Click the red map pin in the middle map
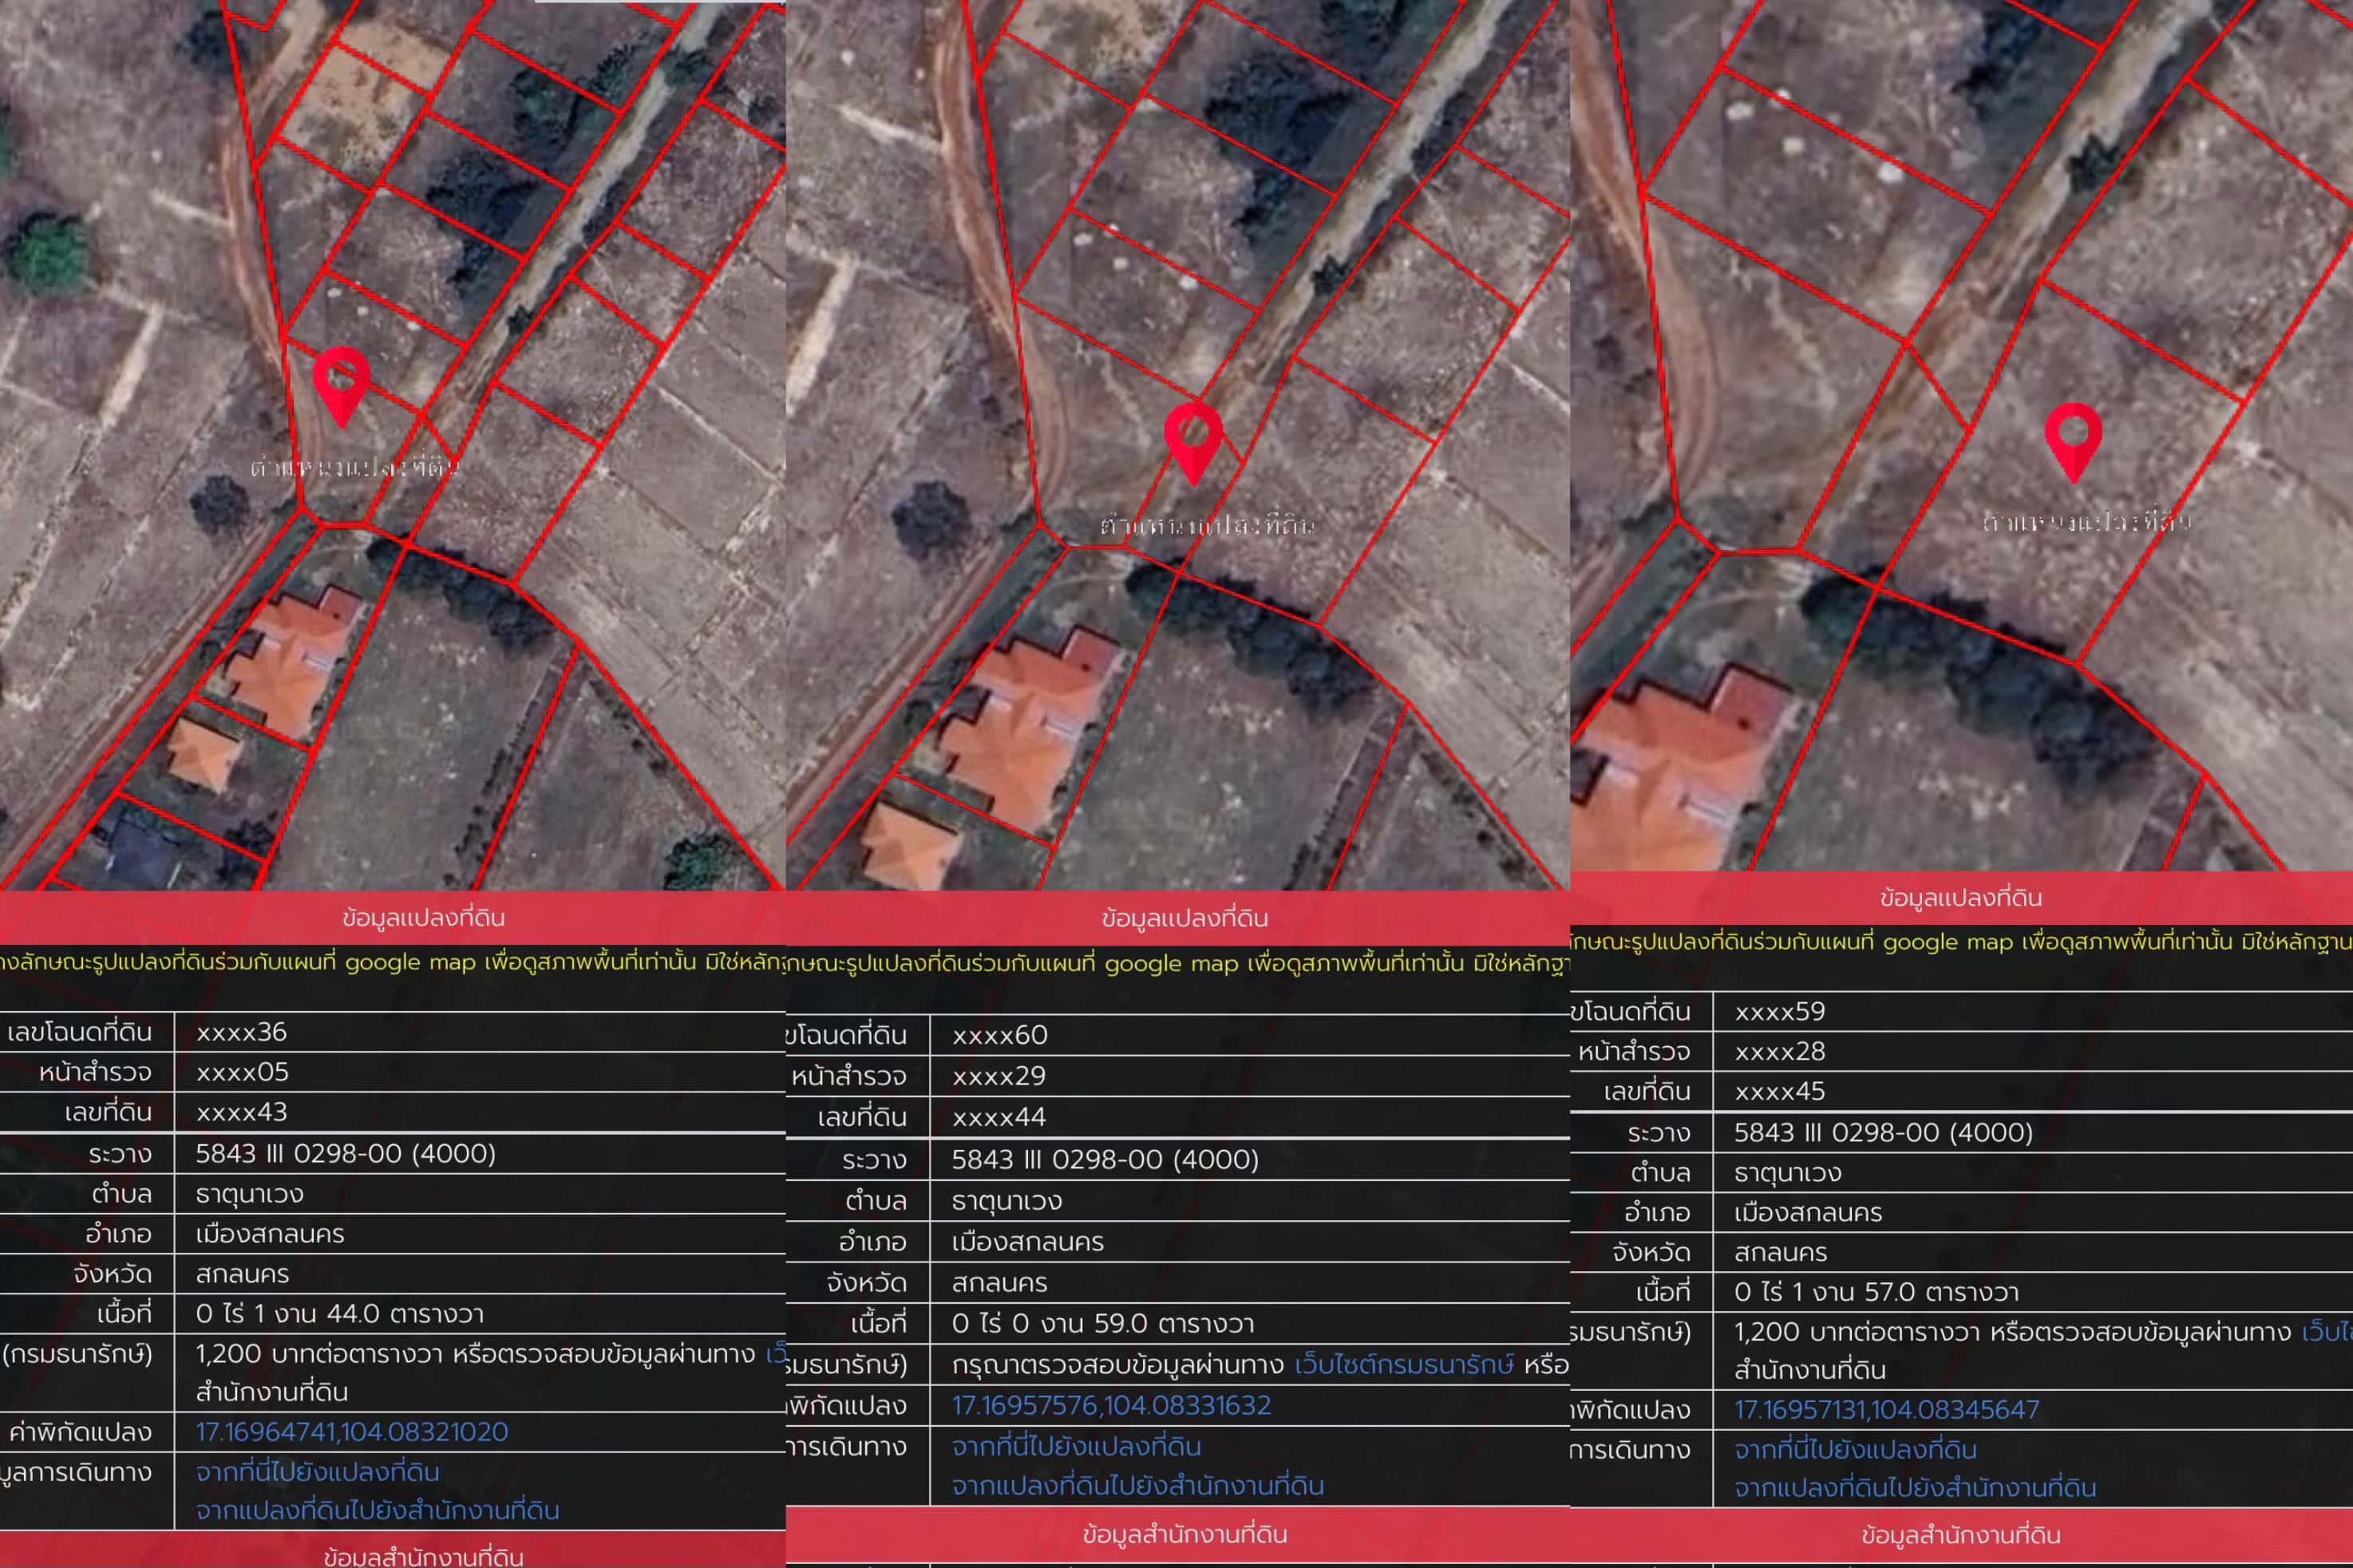Viewport: 2353px width, 1568px height. 1193,444
